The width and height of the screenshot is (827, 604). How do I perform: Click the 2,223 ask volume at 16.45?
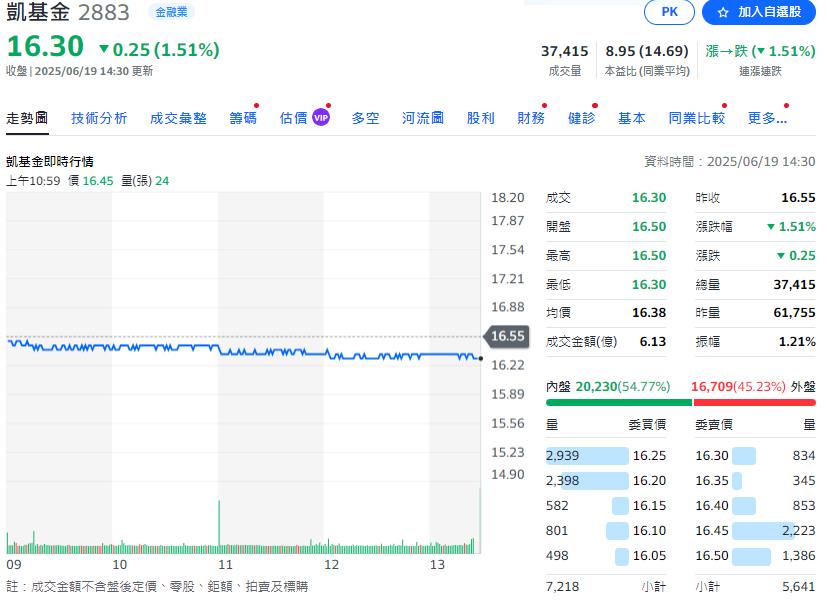point(799,531)
